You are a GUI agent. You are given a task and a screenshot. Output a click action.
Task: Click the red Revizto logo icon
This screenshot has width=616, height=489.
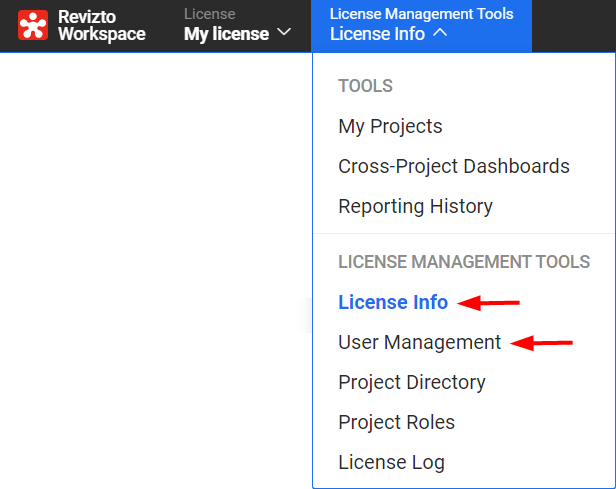[x=33, y=25]
